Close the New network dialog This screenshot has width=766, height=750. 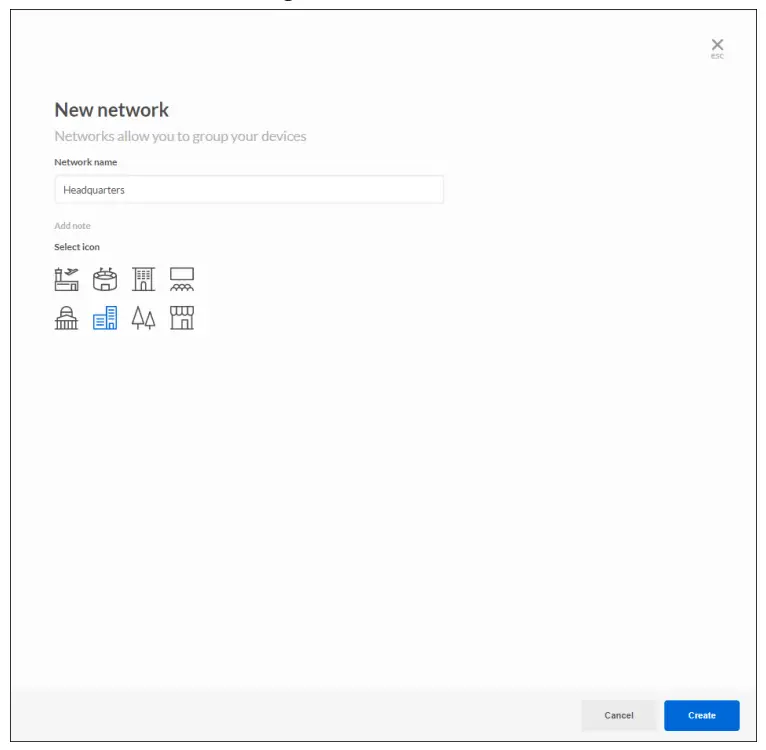coord(717,44)
